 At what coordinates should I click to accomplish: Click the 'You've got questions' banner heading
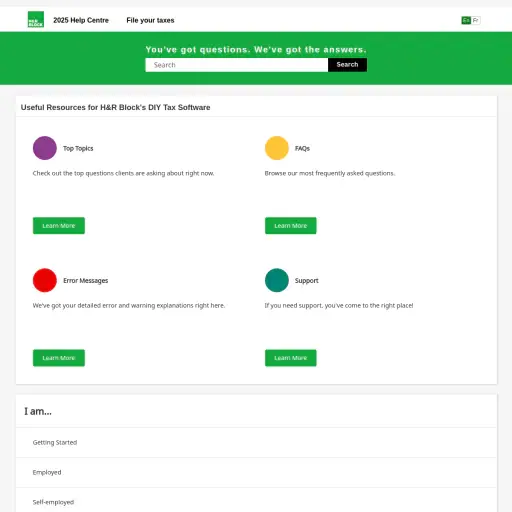(x=256, y=50)
